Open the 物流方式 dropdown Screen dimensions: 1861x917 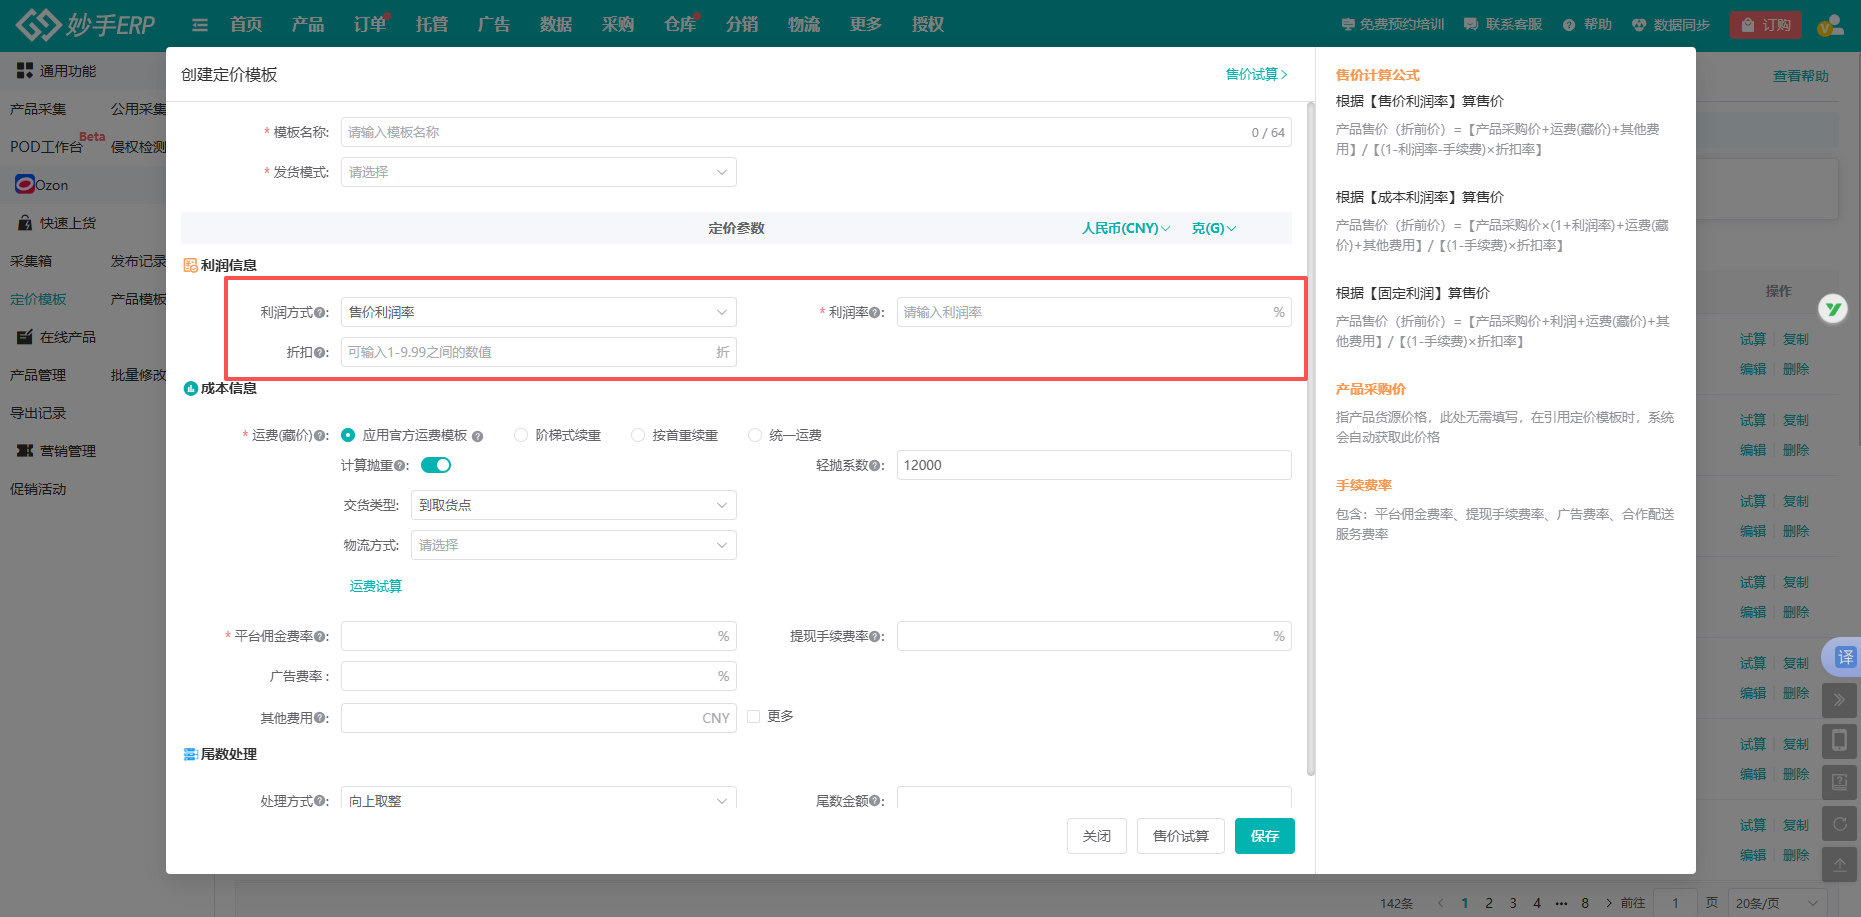coord(573,545)
